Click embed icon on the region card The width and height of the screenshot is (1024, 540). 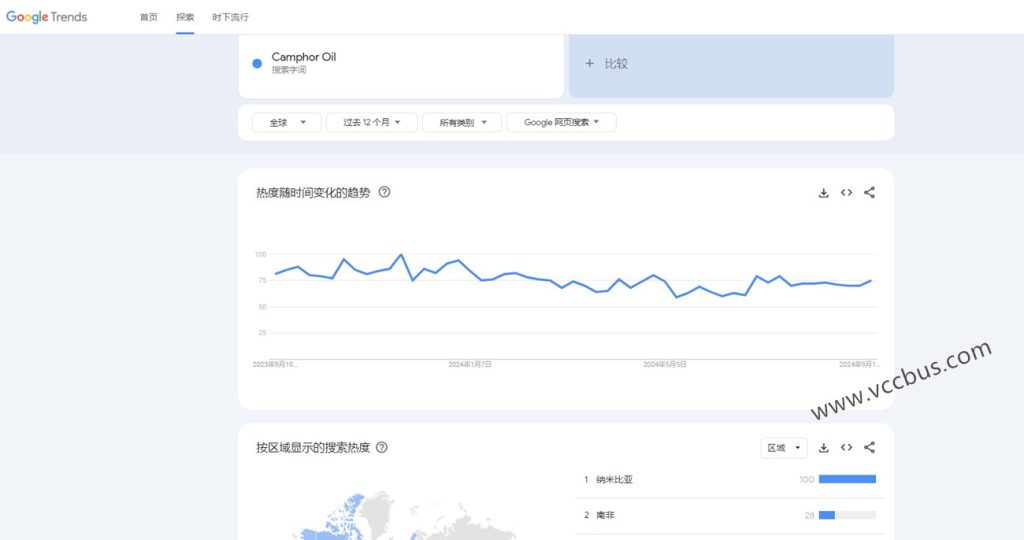click(x=846, y=448)
